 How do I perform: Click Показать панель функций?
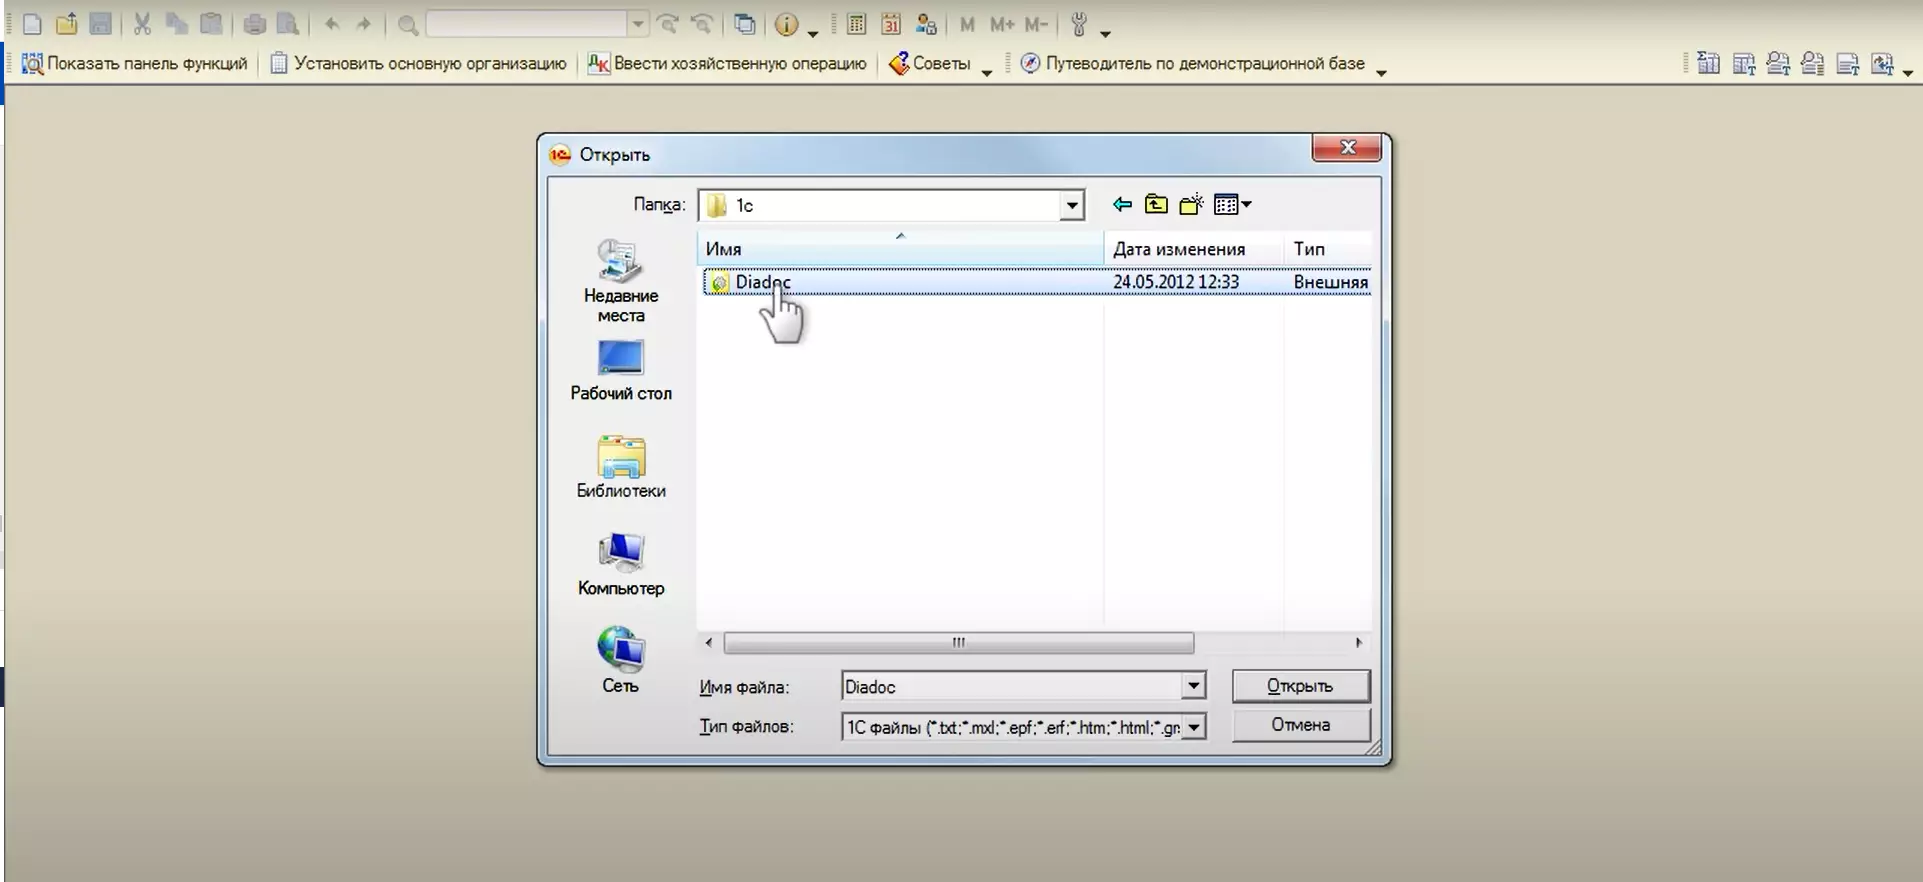(134, 64)
